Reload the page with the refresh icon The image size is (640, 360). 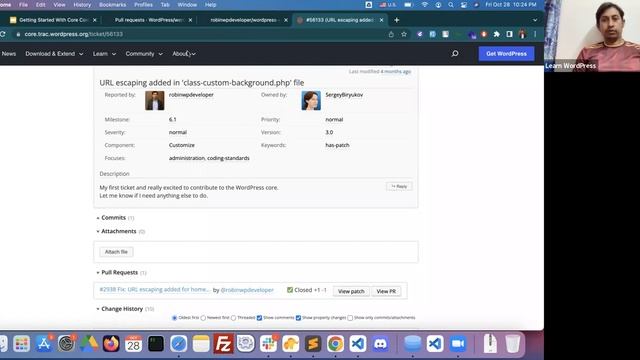pos(3,34)
